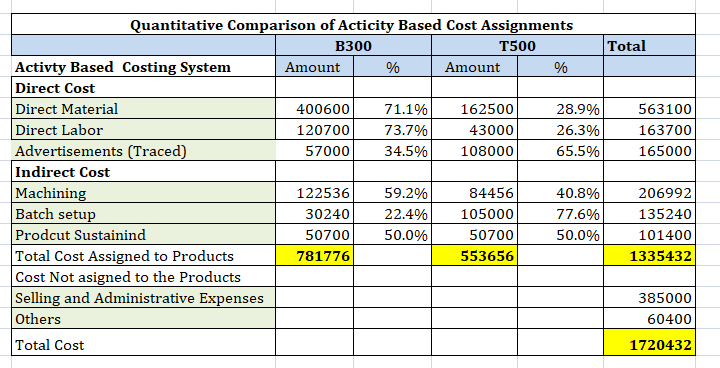Screen dimensions: 720x368
Task: Select Advertisements T500 amount 108000
Action: pyautogui.click(x=474, y=151)
